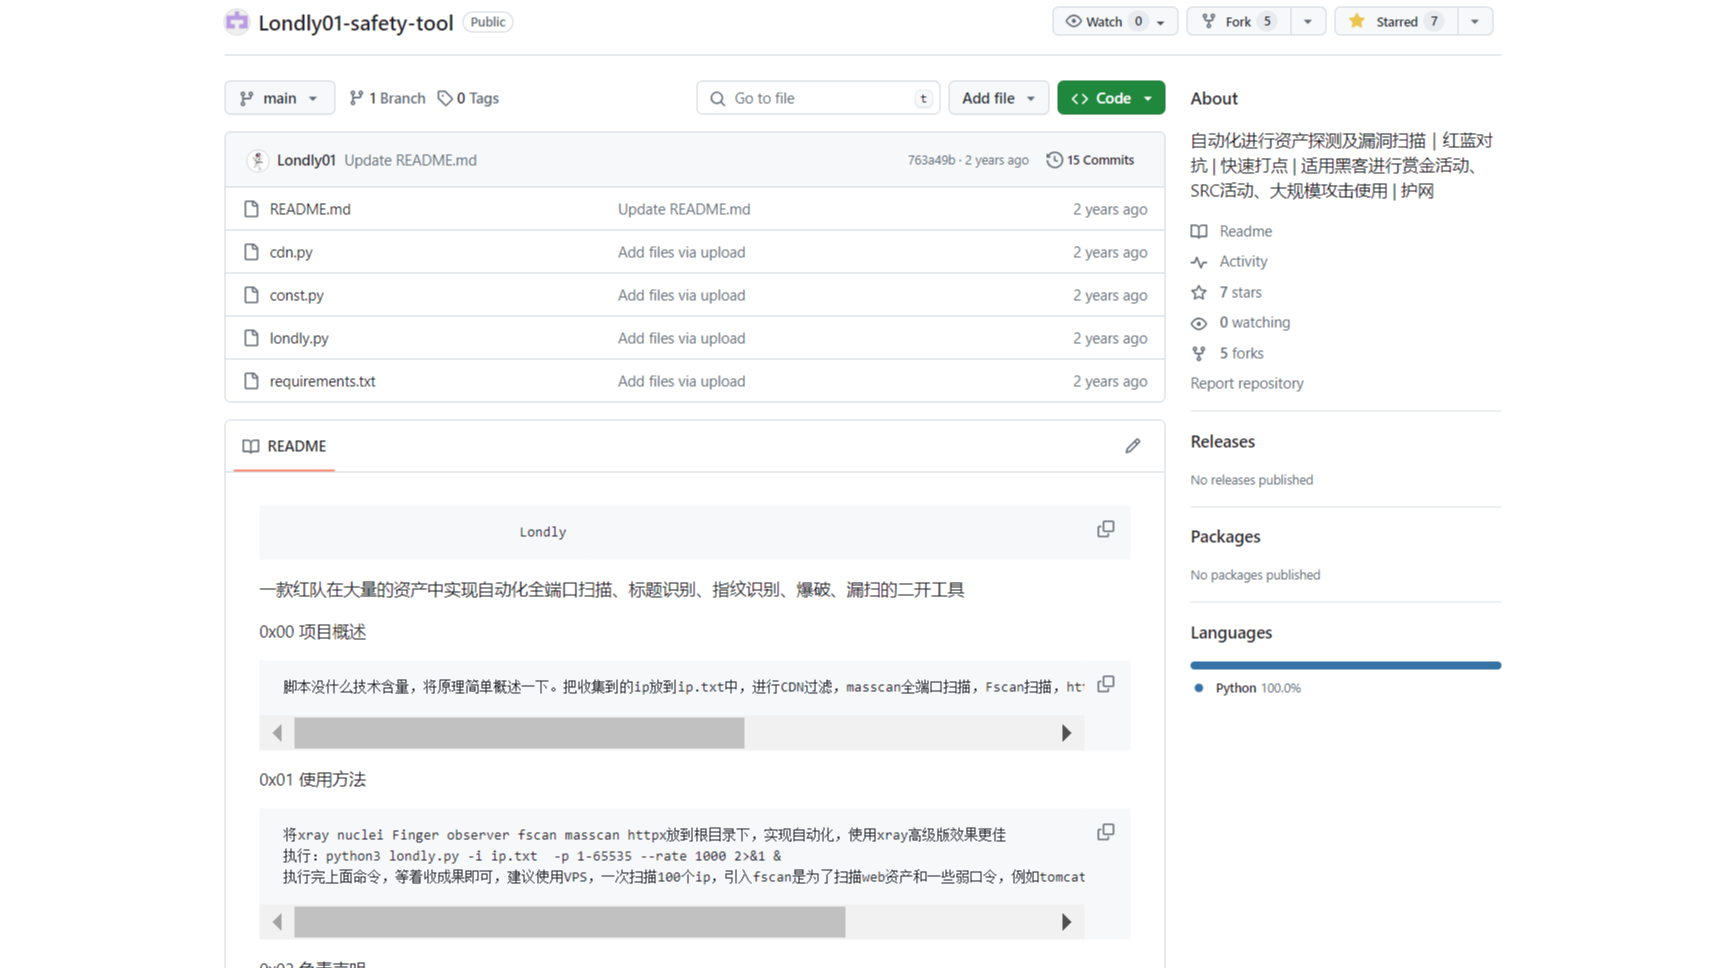Click the Watch eye icon button
Image resolution: width=1720 pixels, height=968 pixels.
[1104, 21]
